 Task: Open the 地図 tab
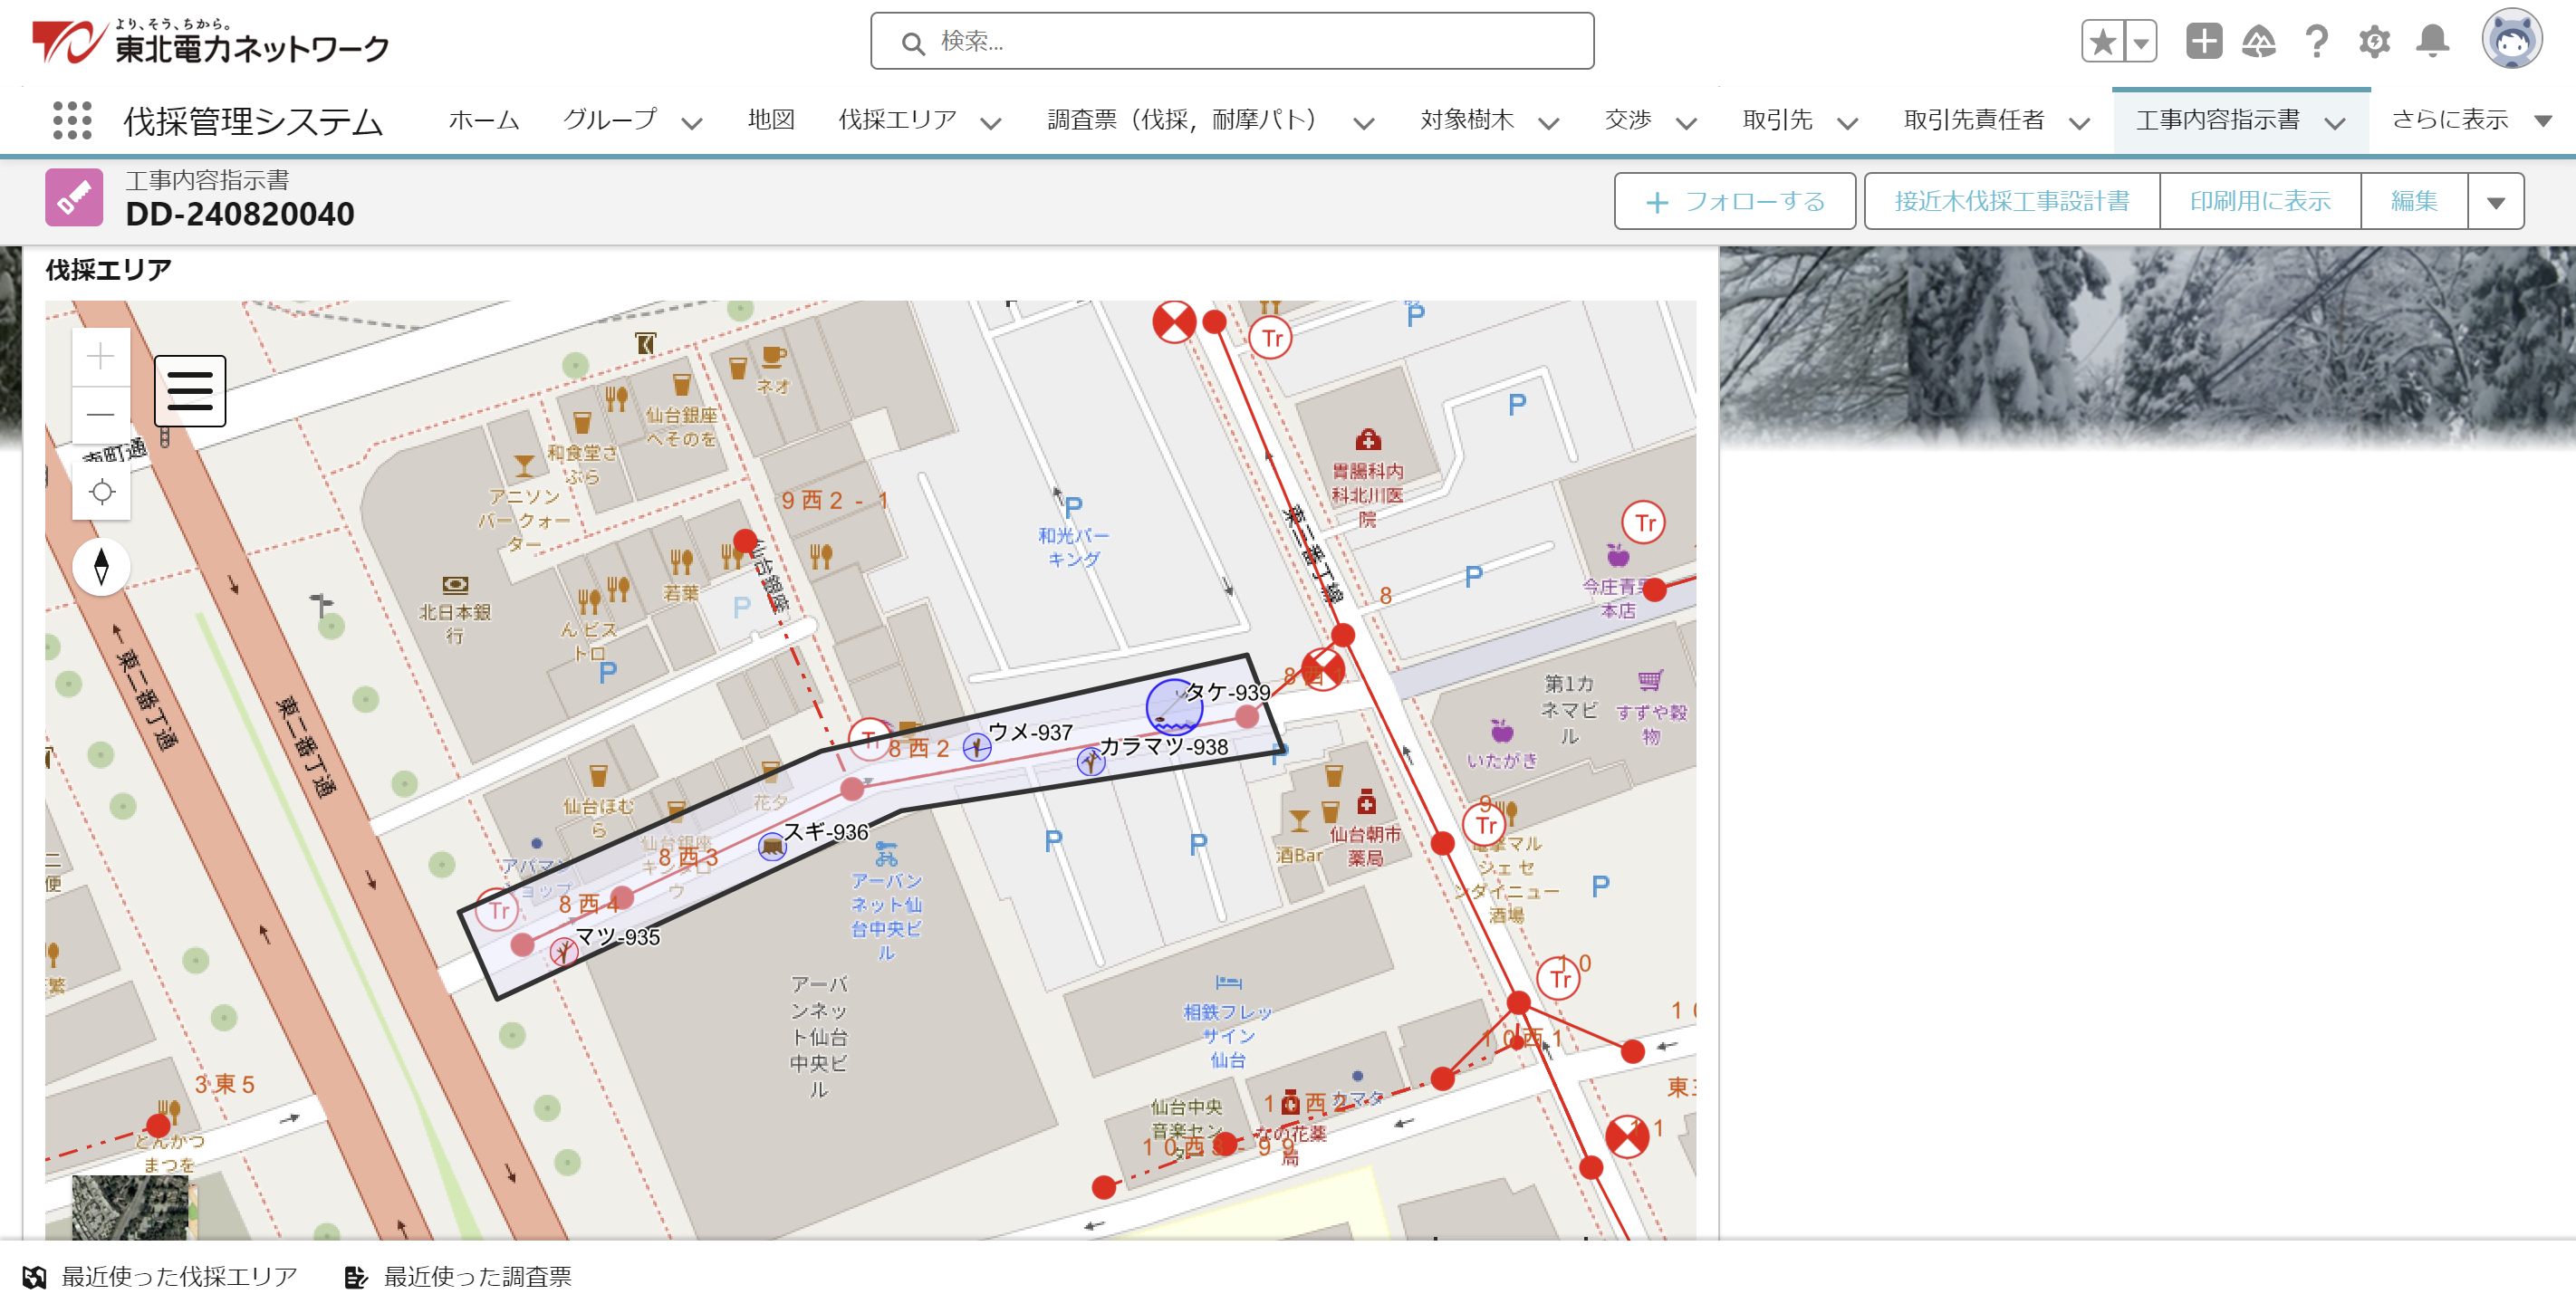771,121
